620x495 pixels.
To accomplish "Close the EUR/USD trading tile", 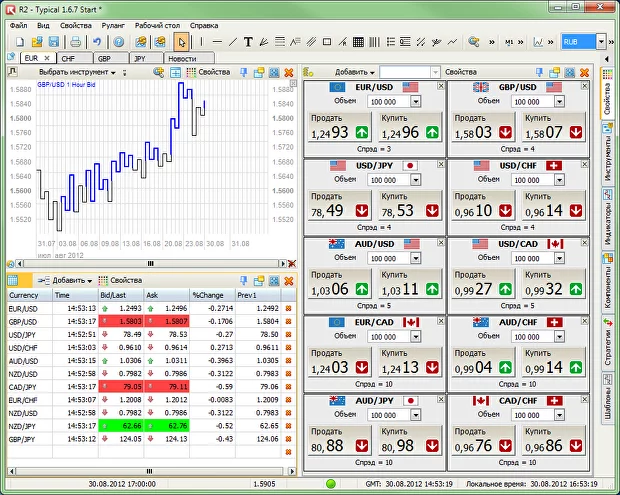I will coord(443,87).
